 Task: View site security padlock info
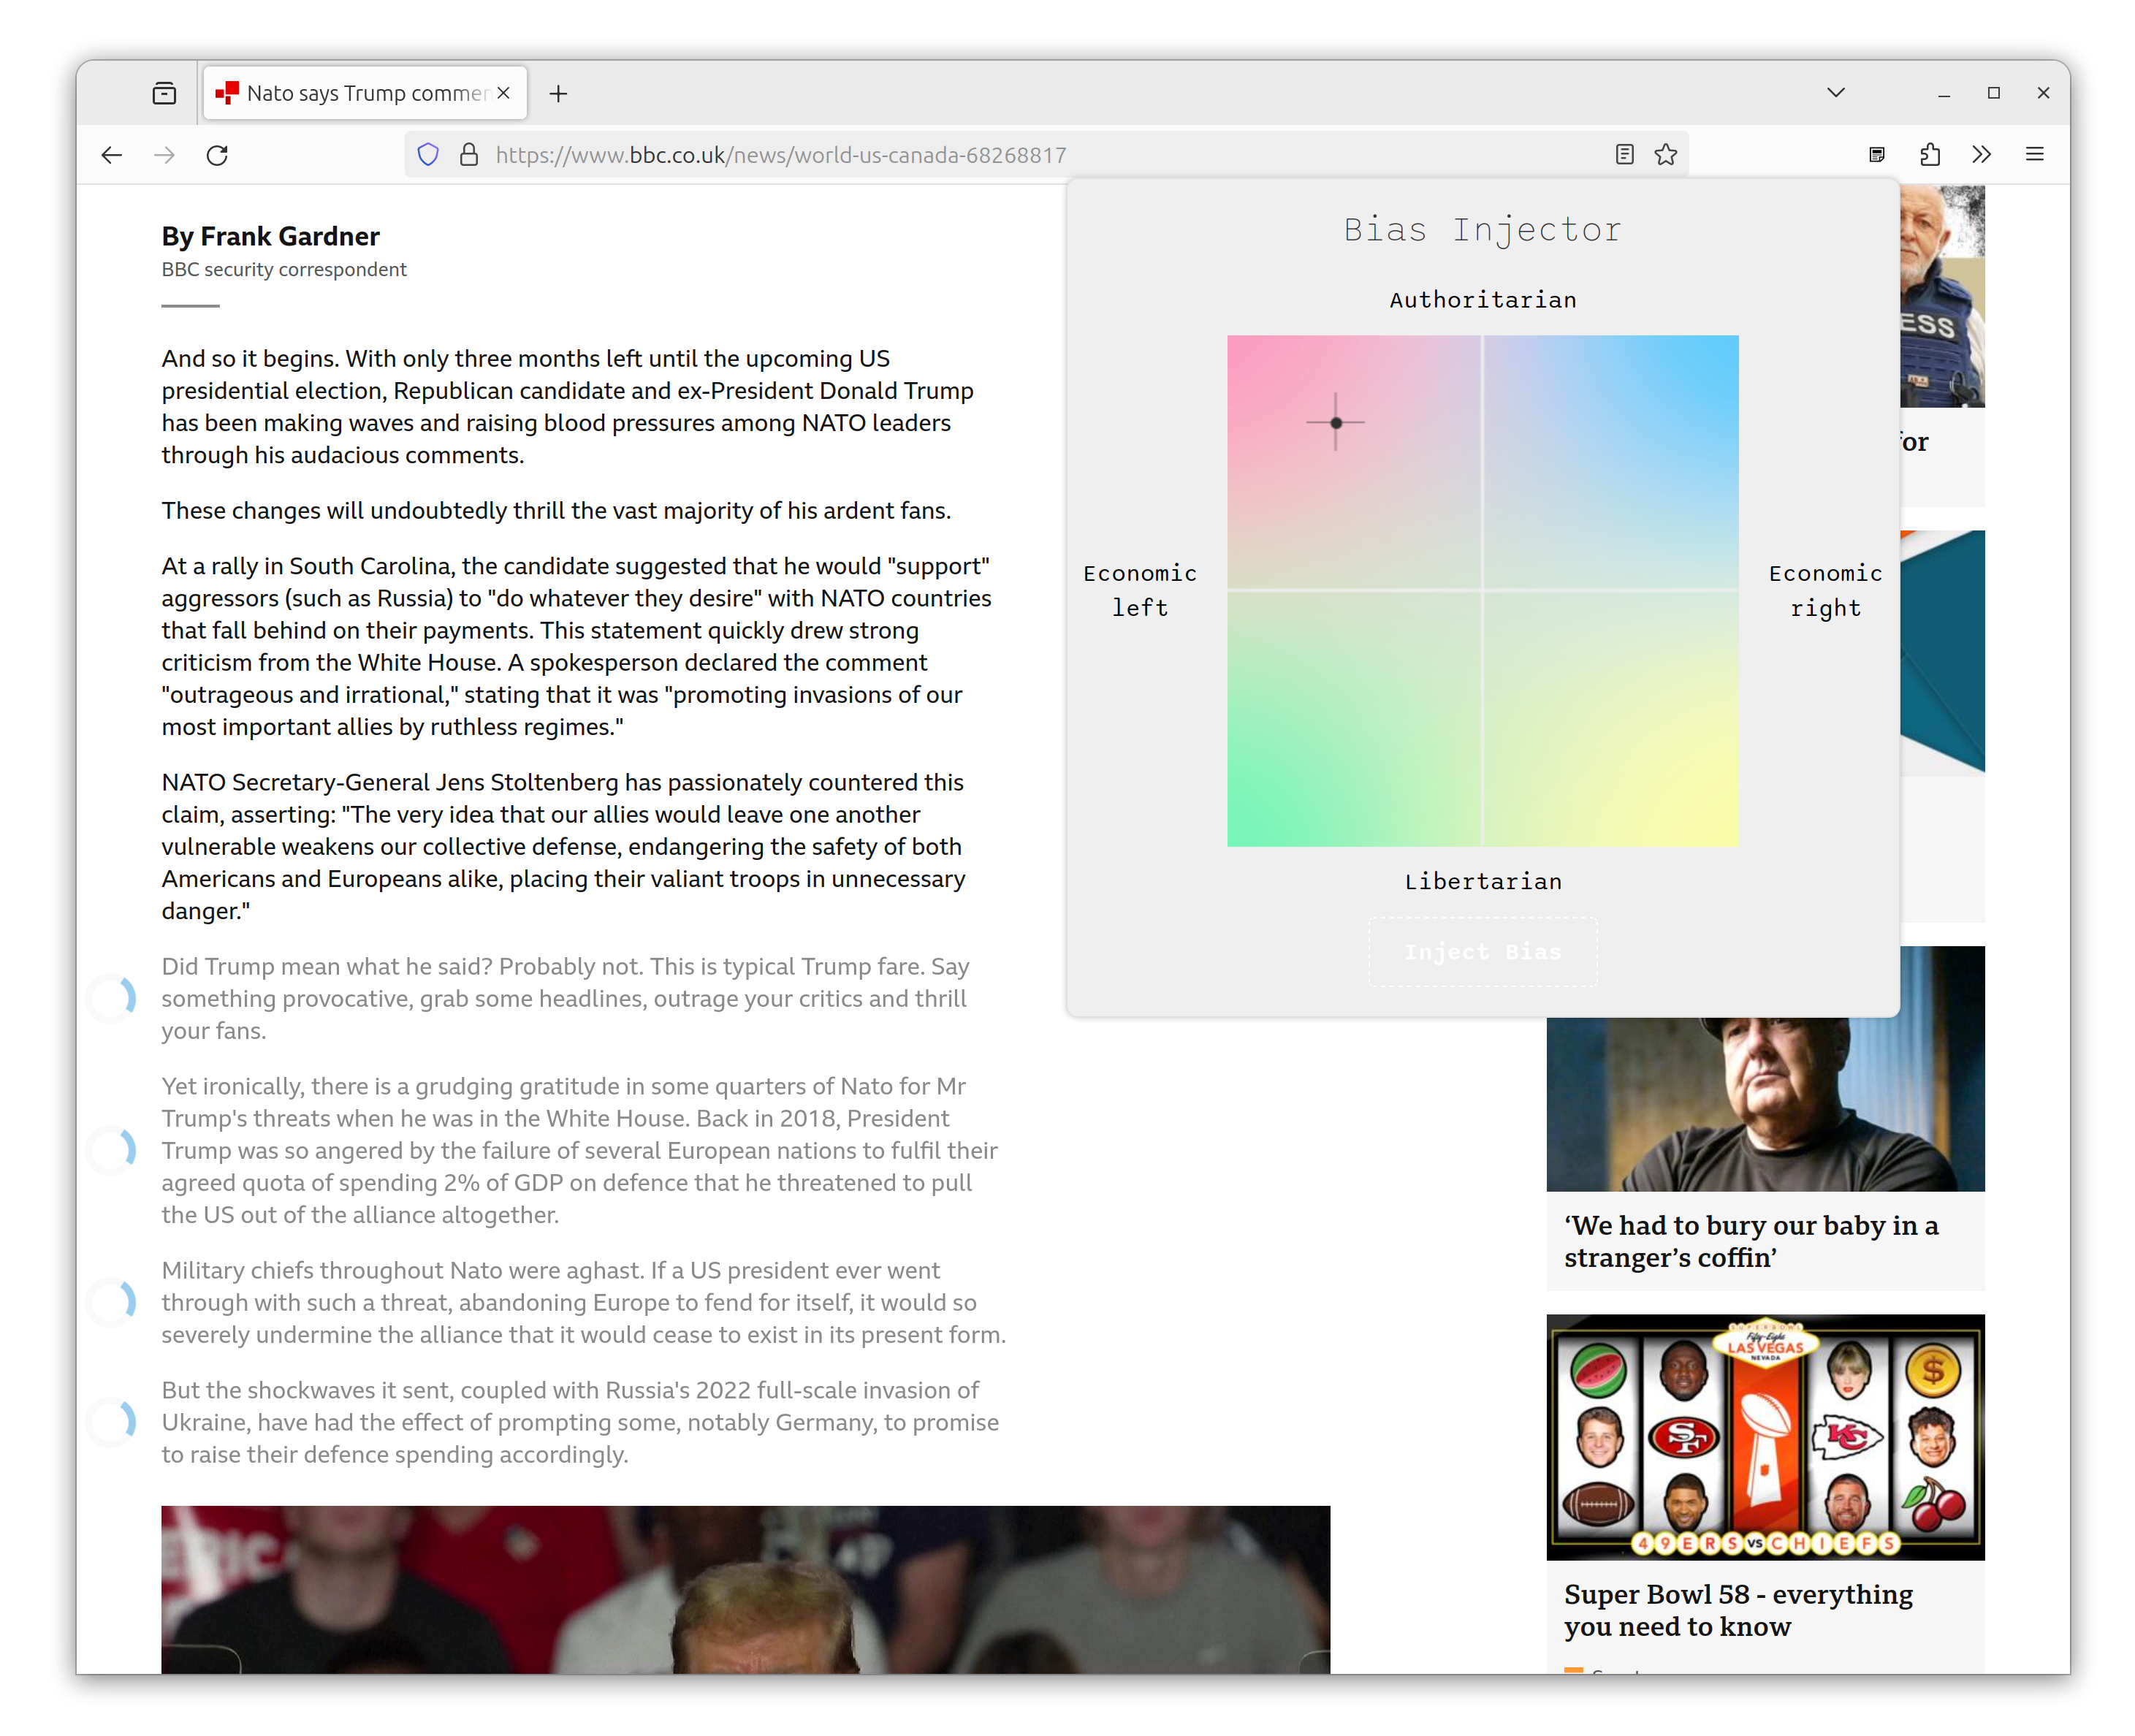click(468, 155)
